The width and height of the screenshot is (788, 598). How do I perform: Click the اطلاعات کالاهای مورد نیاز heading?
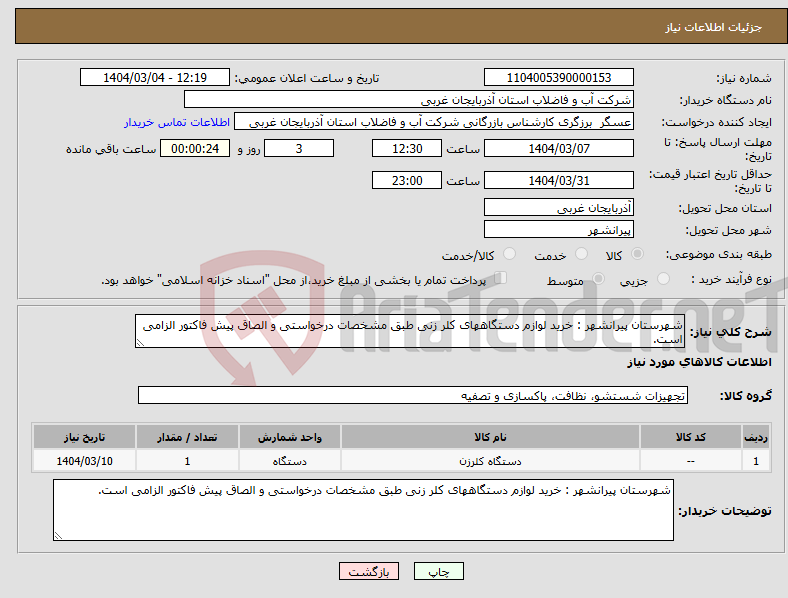[699, 362]
